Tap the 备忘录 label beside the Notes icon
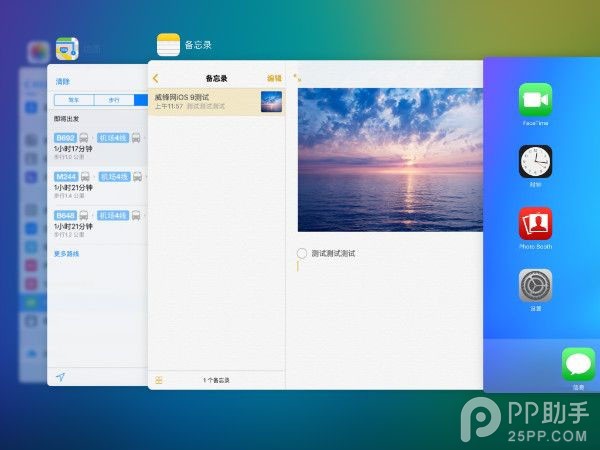 [198, 45]
